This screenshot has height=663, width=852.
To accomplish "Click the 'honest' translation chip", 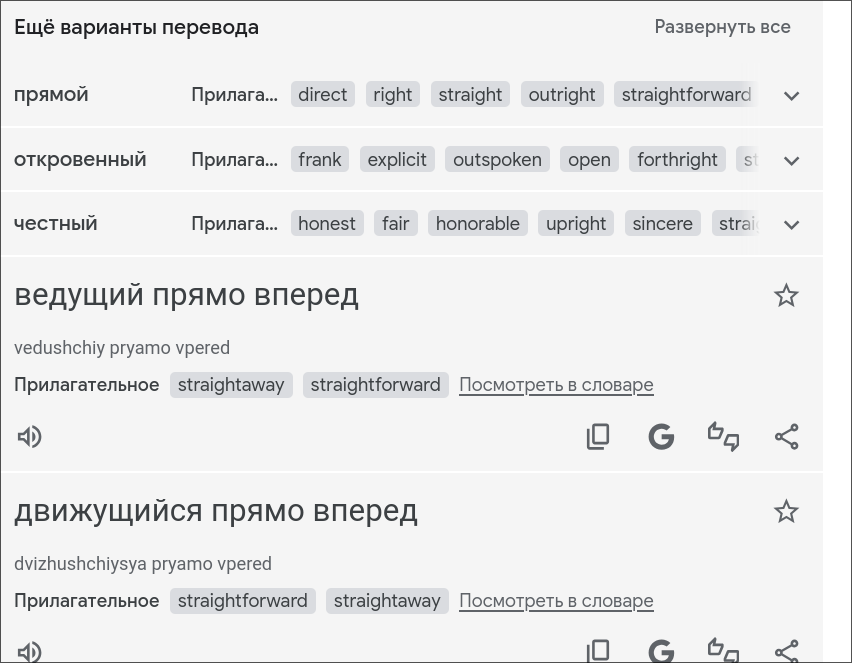I will tap(326, 224).
